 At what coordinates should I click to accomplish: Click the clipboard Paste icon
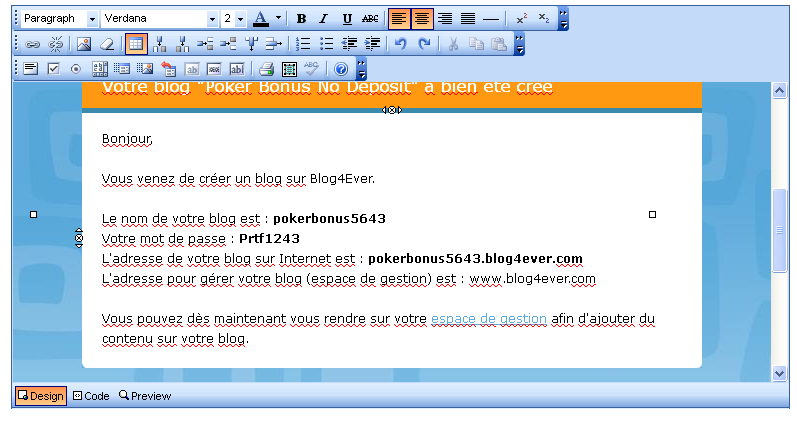[499, 44]
